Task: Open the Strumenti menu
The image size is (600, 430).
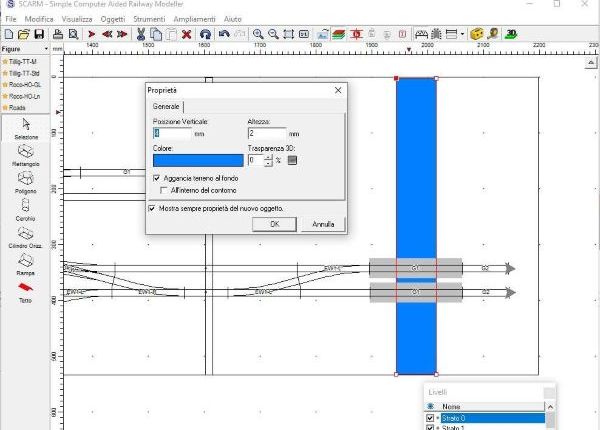Action: tap(149, 19)
